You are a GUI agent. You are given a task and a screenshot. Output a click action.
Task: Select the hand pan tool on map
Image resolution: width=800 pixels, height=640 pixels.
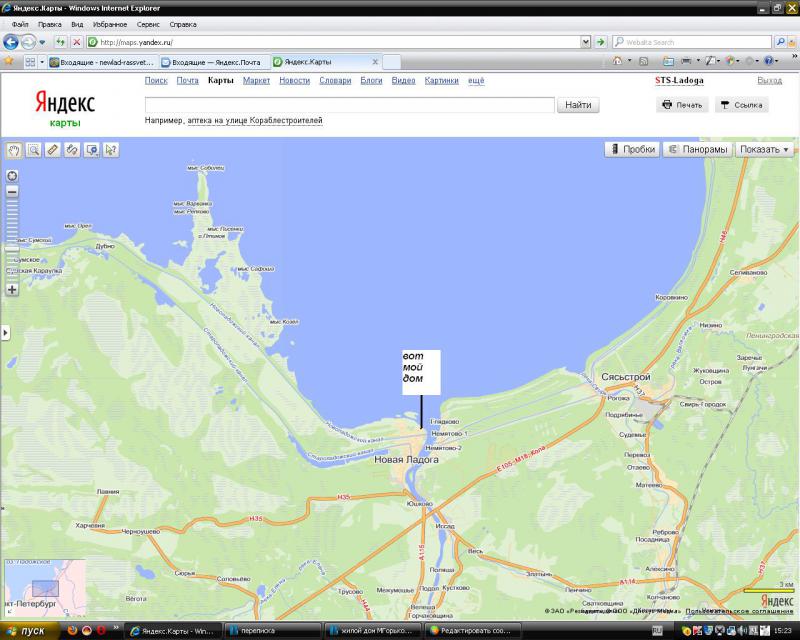[x=14, y=150]
